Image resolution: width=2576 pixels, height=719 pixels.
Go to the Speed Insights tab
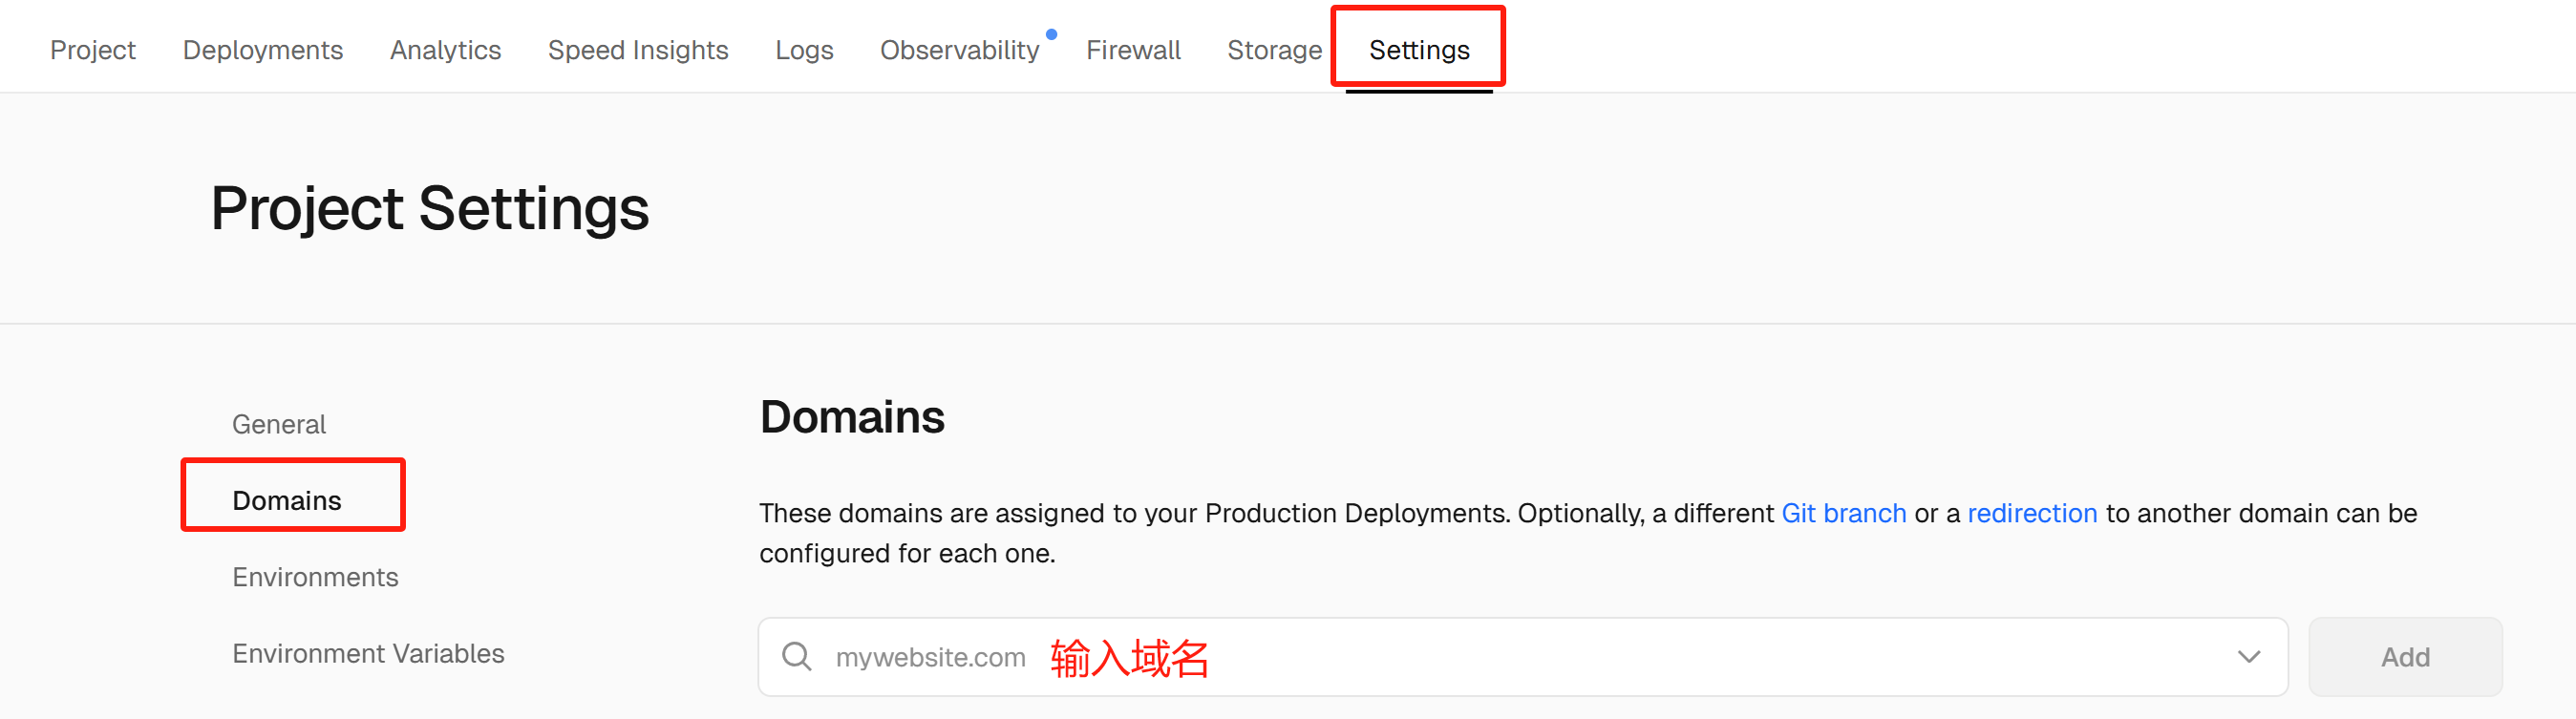(x=638, y=50)
